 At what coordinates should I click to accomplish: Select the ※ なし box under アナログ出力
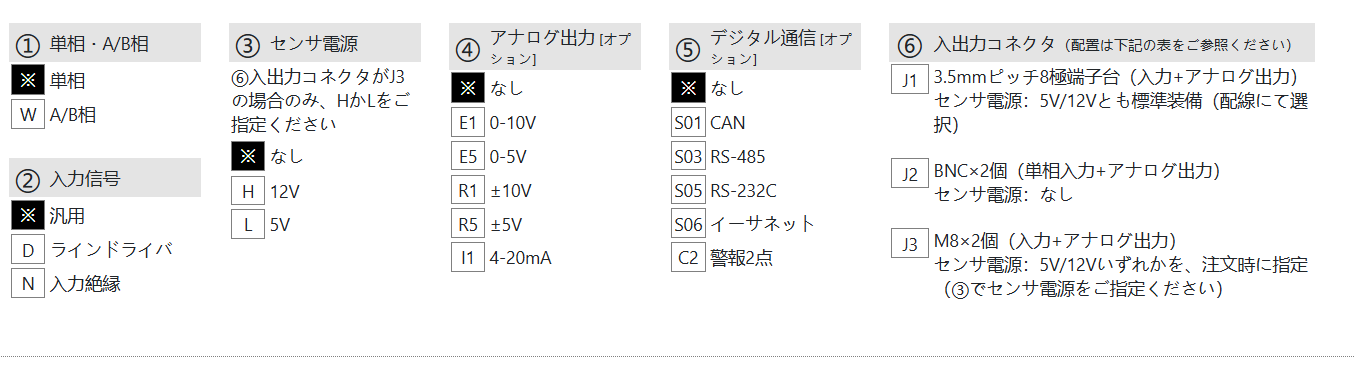(x=468, y=88)
